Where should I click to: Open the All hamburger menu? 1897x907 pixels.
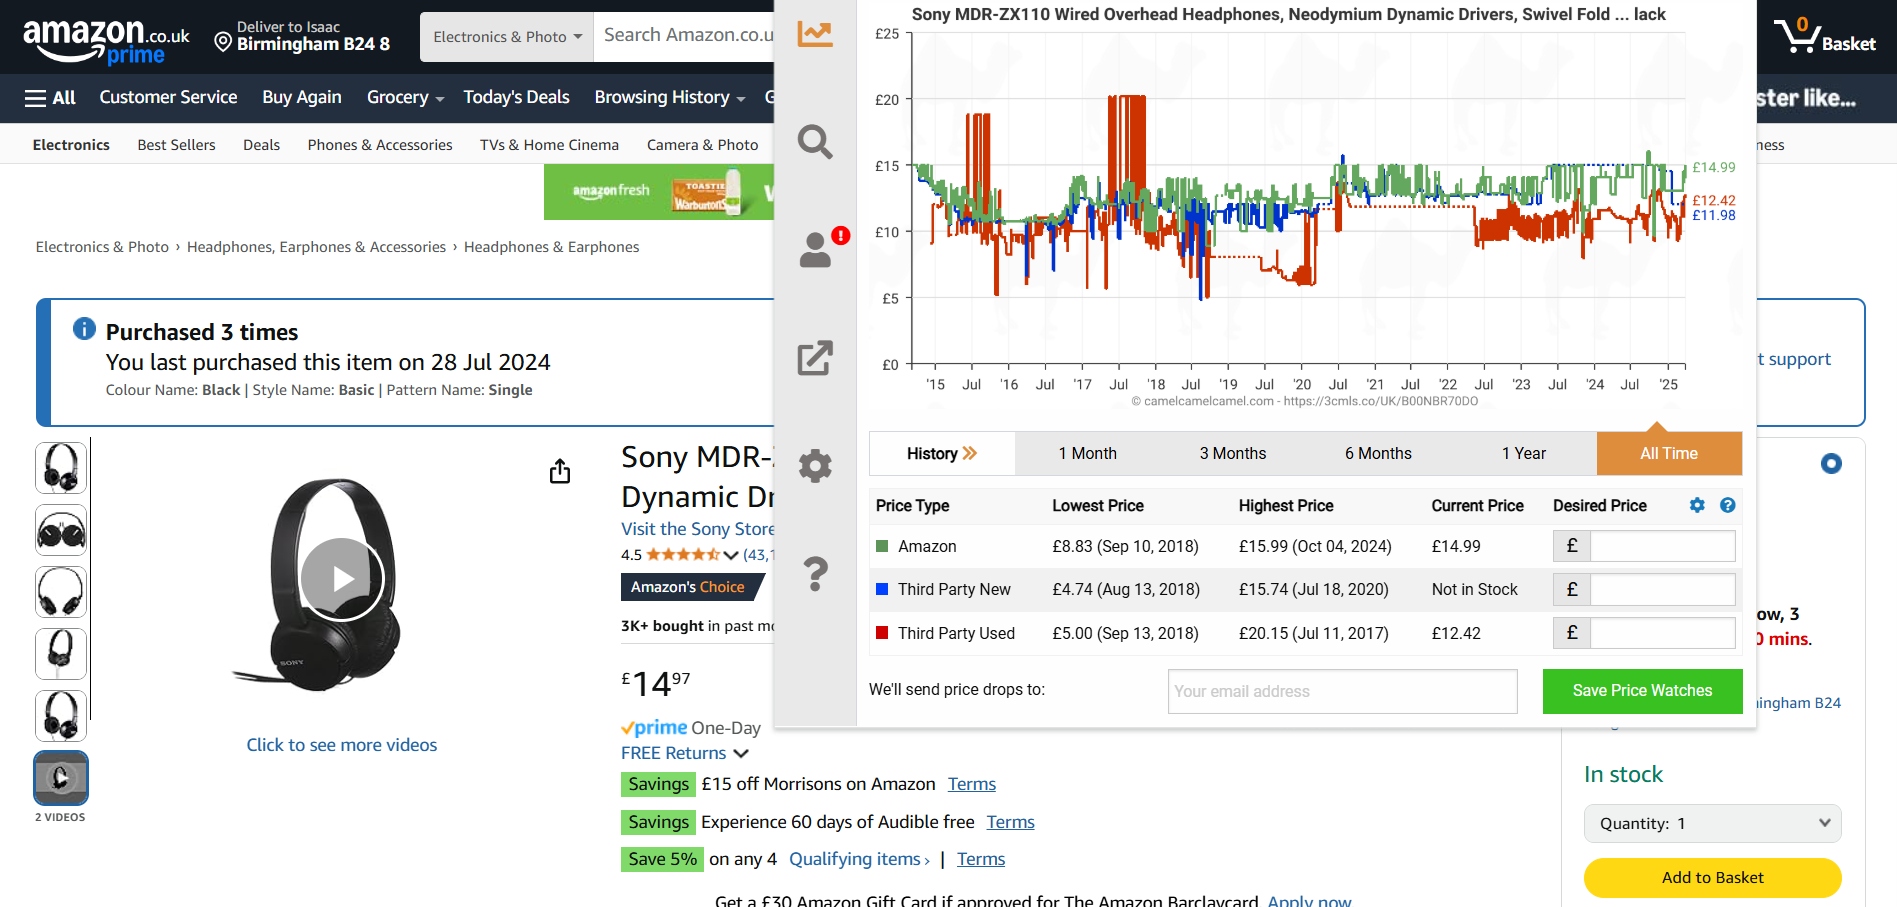coord(50,97)
